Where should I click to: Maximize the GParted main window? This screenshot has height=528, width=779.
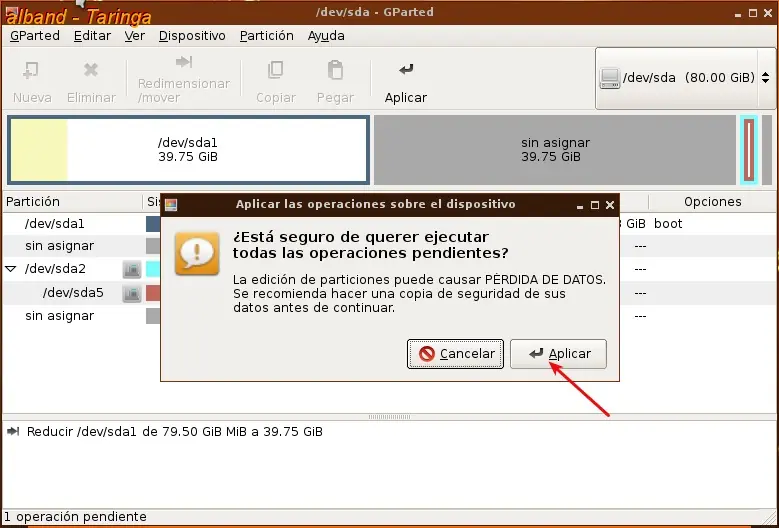[753, 13]
